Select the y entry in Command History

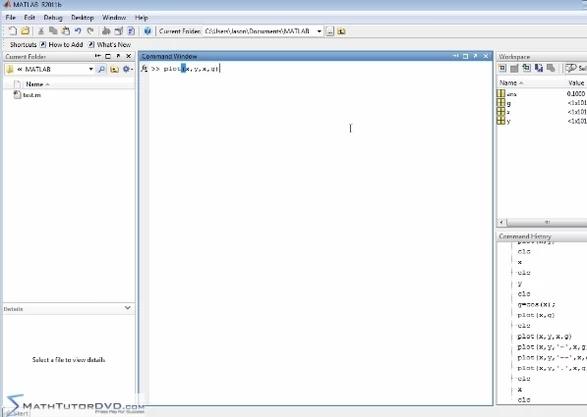pyautogui.click(x=520, y=283)
